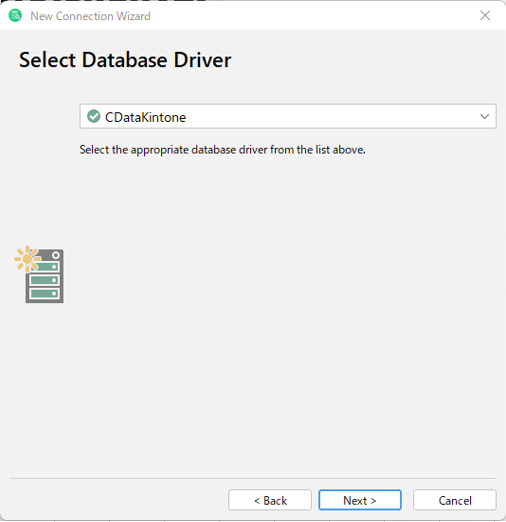
Task: Click the green checkmark beside CDataKintone
Action: click(x=94, y=116)
